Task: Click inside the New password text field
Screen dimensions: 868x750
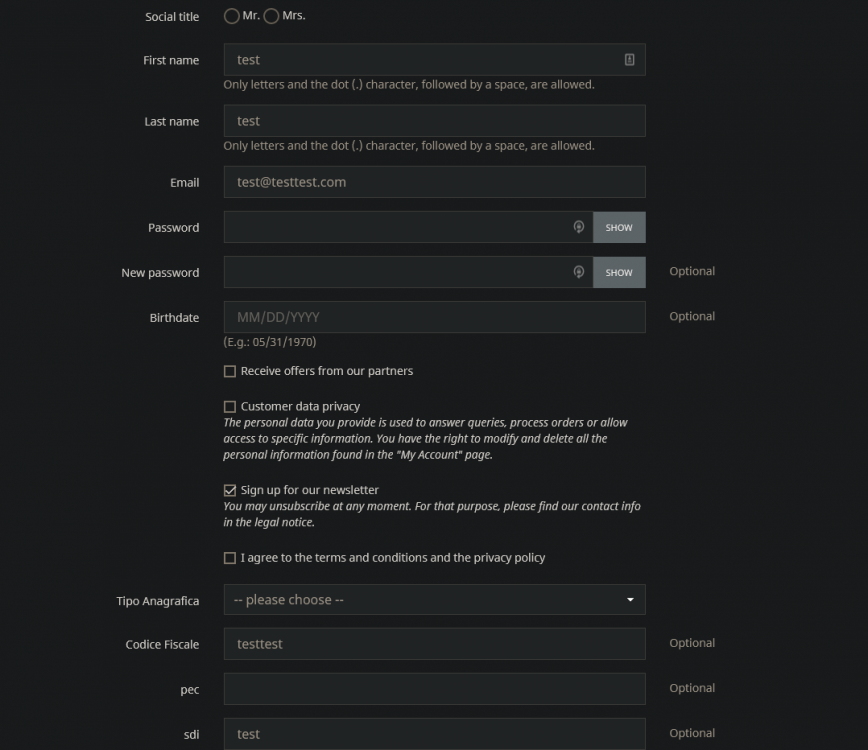Action: point(398,272)
